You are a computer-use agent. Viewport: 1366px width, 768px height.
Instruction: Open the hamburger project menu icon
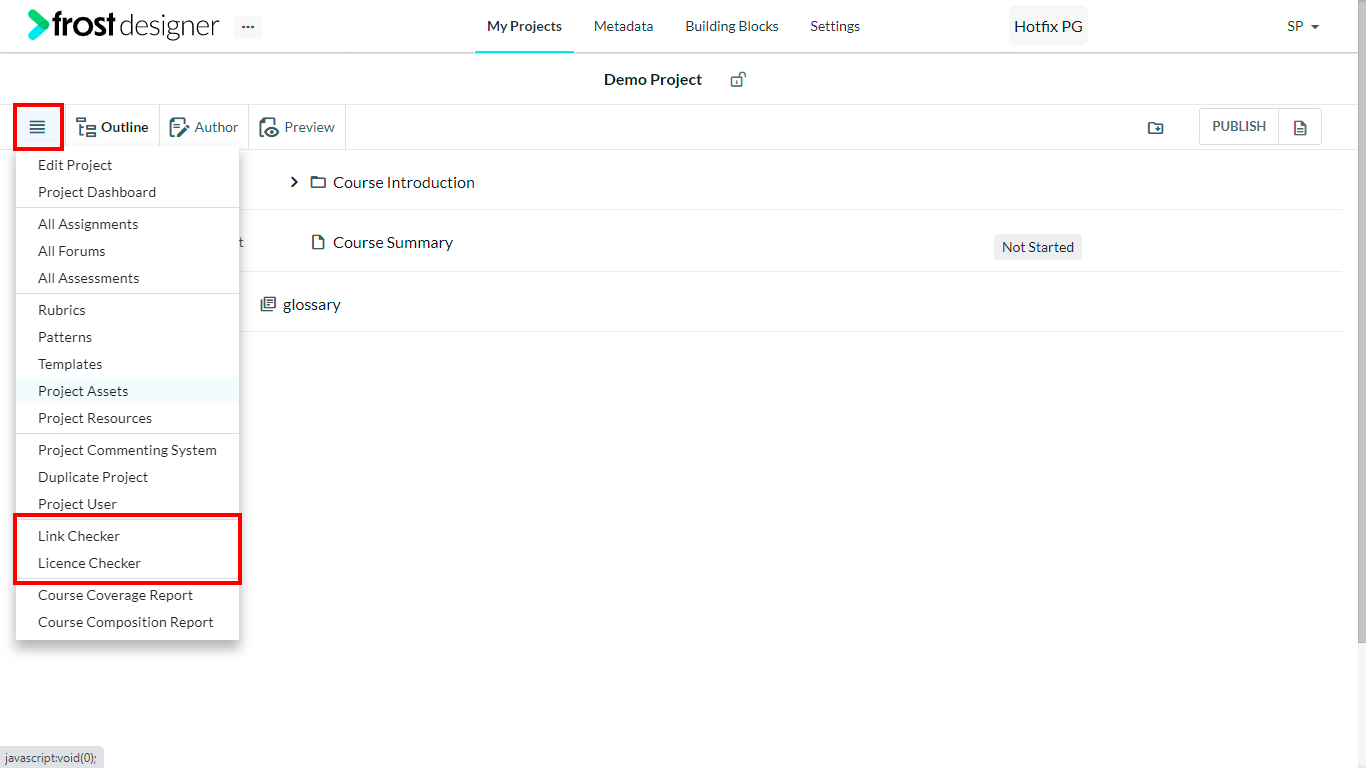[38, 127]
